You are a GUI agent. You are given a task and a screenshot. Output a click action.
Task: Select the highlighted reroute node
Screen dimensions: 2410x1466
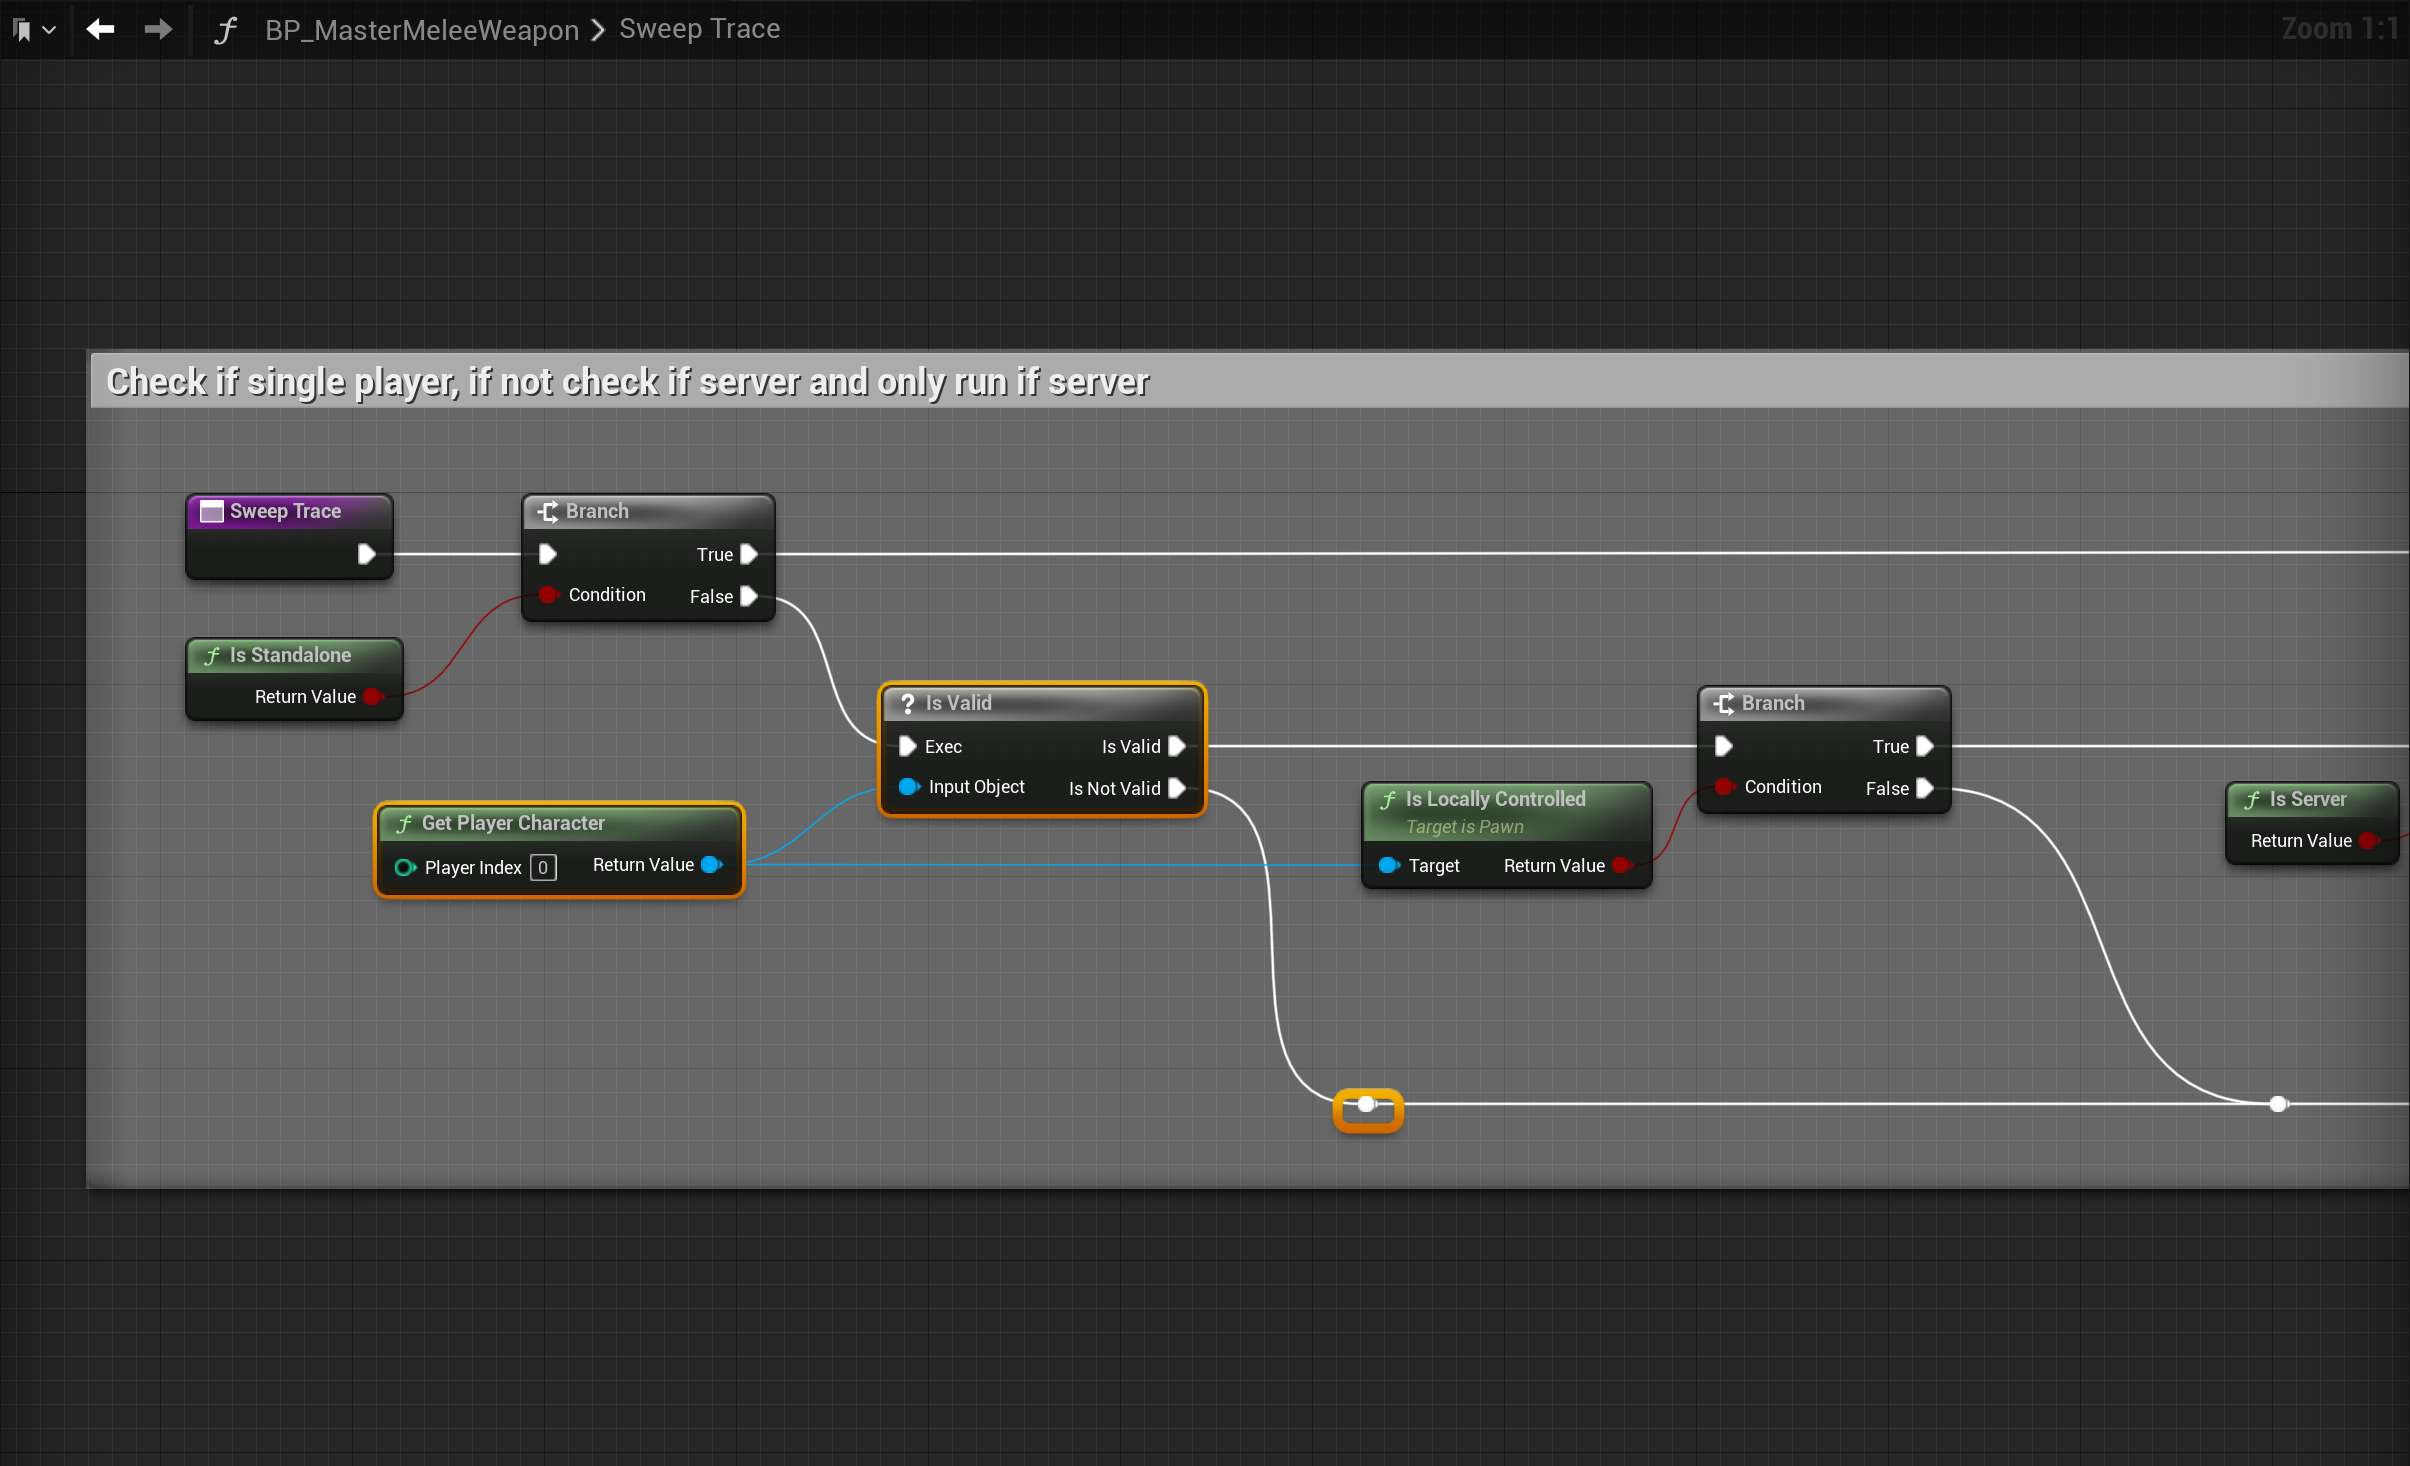[1367, 1105]
